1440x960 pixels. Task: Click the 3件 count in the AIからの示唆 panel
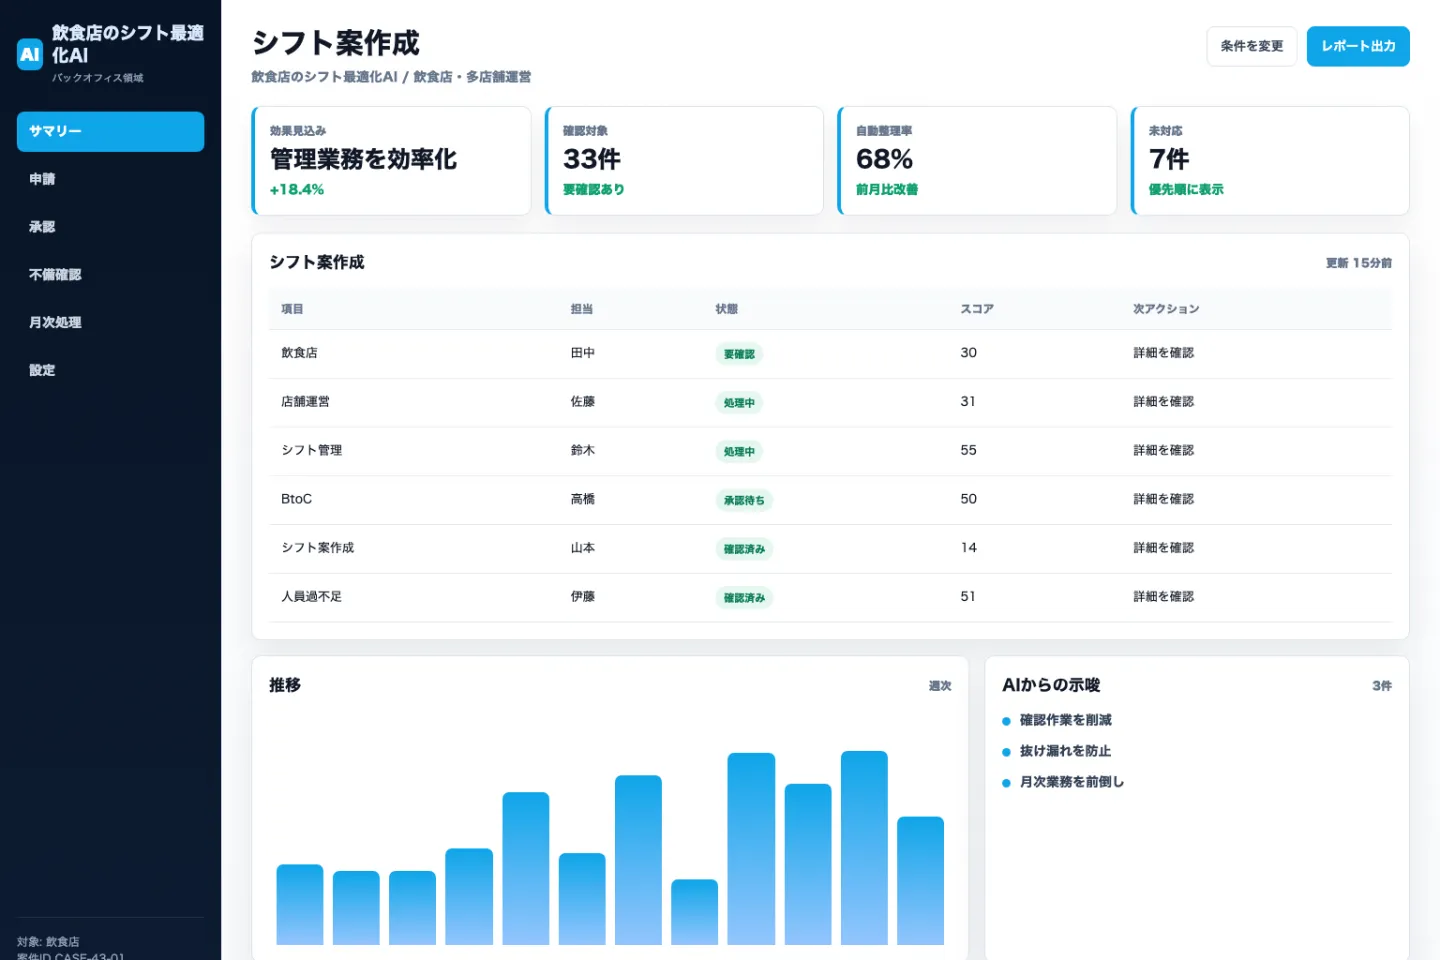pyautogui.click(x=1382, y=686)
